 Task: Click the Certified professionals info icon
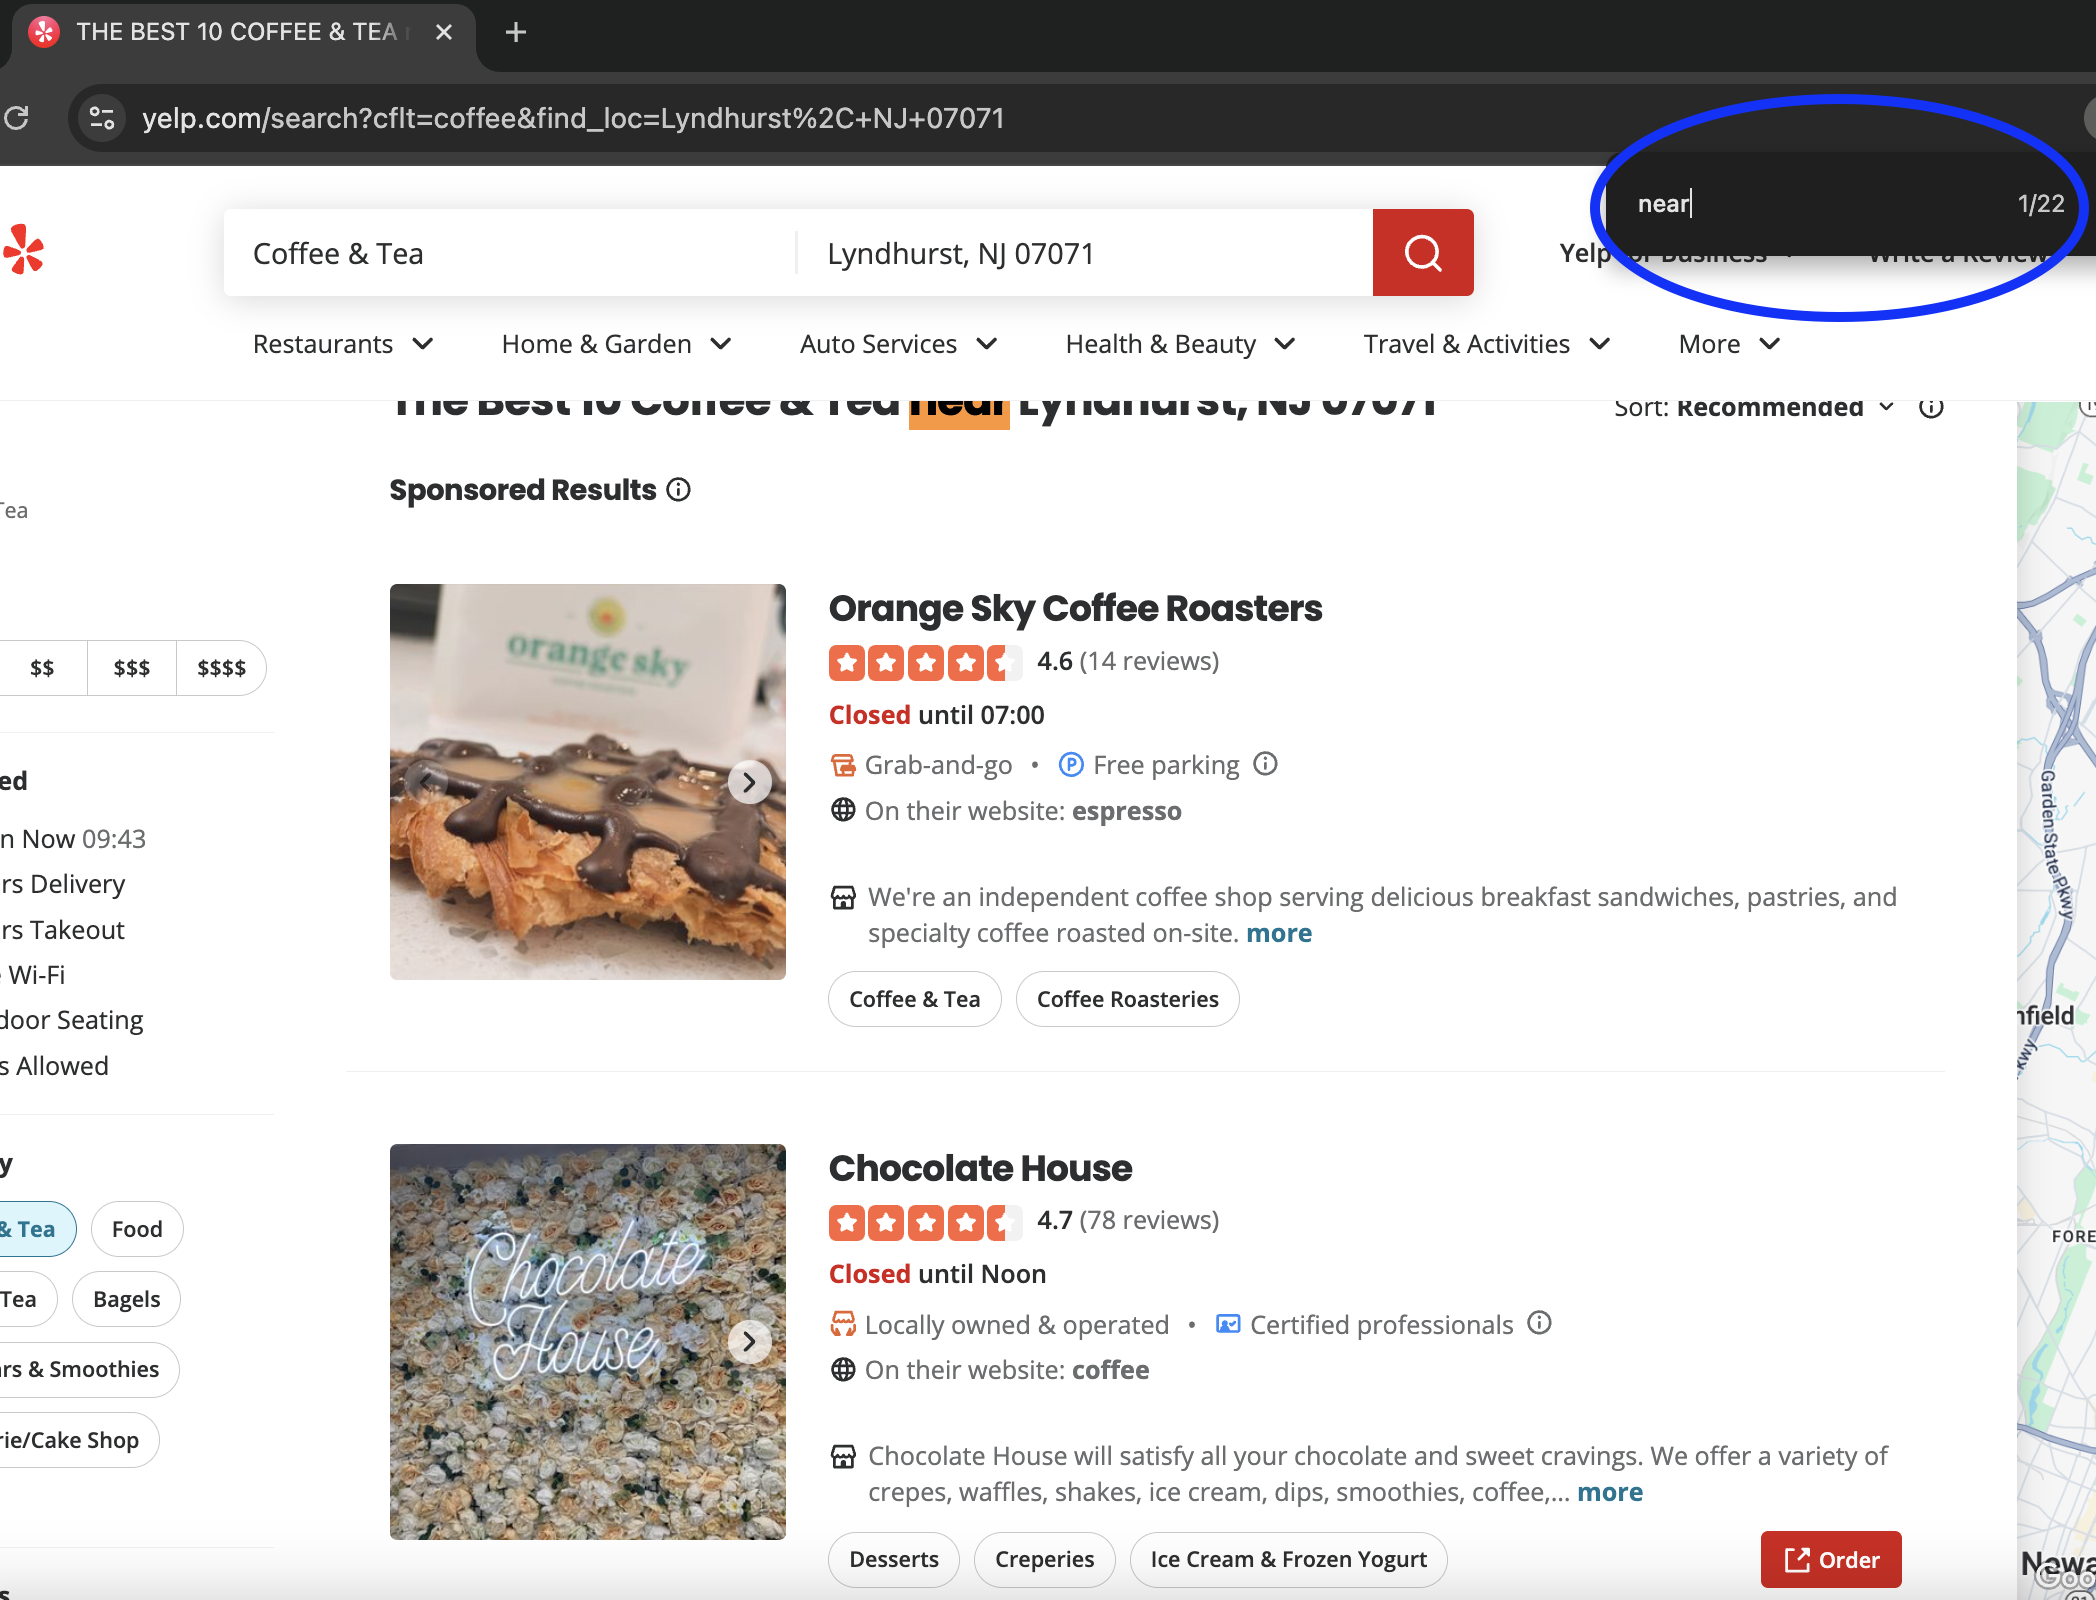pos(1540,1323)
